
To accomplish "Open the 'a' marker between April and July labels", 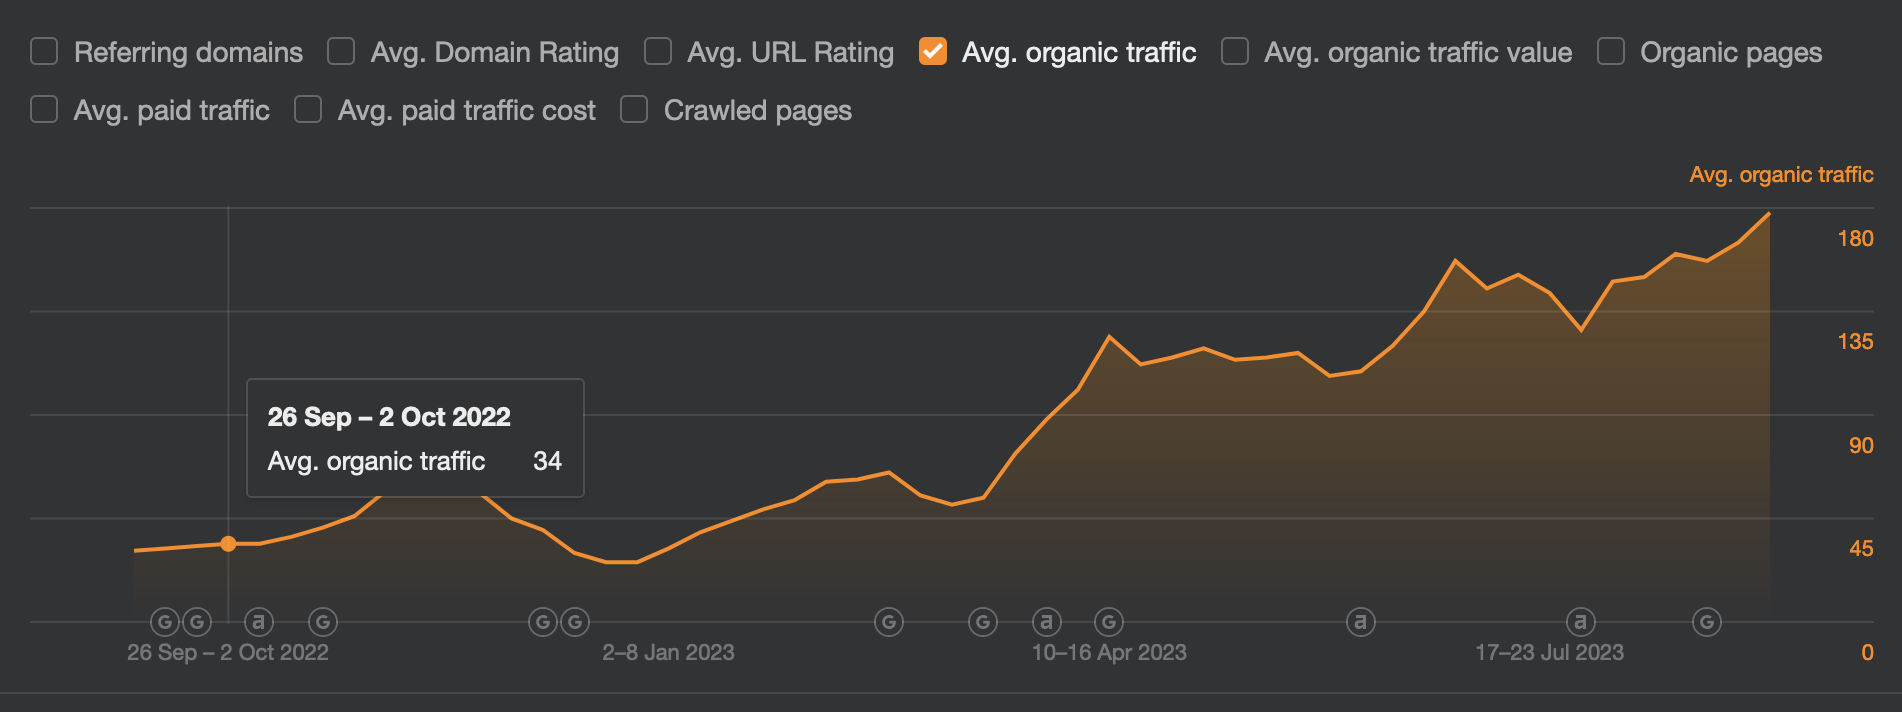I will (1360, 622).
